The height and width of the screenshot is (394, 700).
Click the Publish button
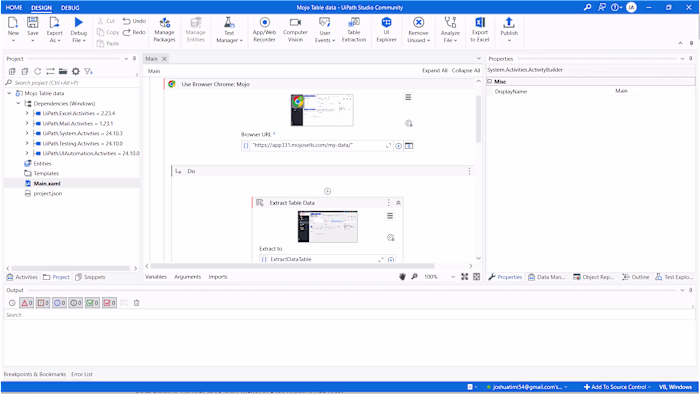[509, 30]
